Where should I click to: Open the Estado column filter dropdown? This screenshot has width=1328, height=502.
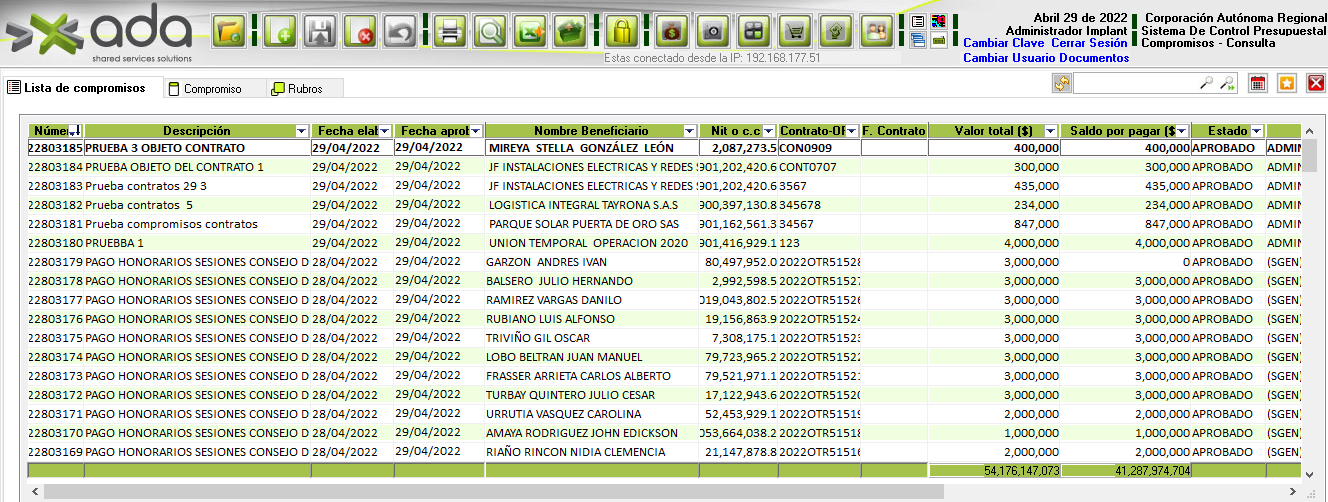tap(1256, 132)
